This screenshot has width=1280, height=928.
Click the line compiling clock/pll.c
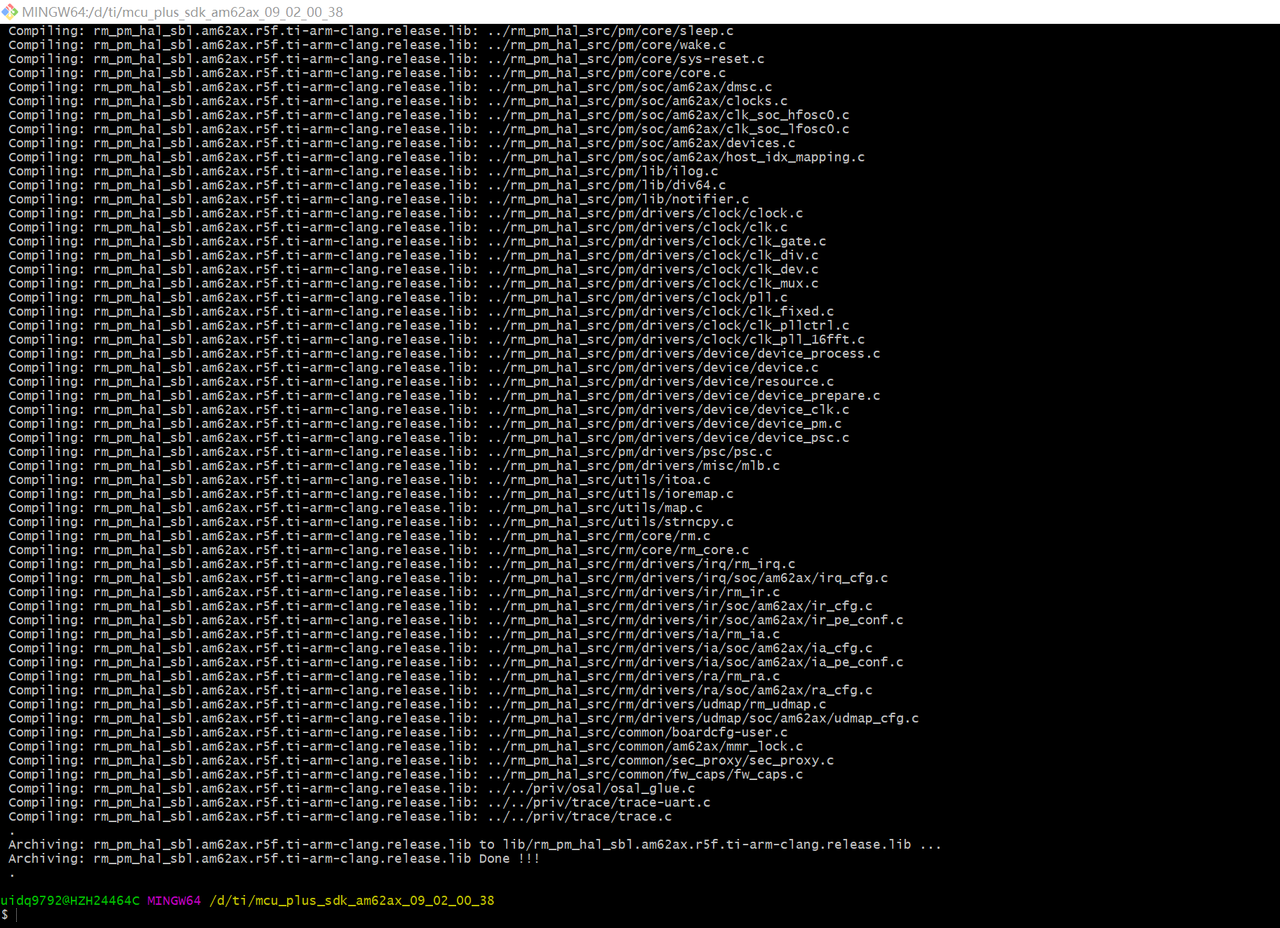[398, 297]
